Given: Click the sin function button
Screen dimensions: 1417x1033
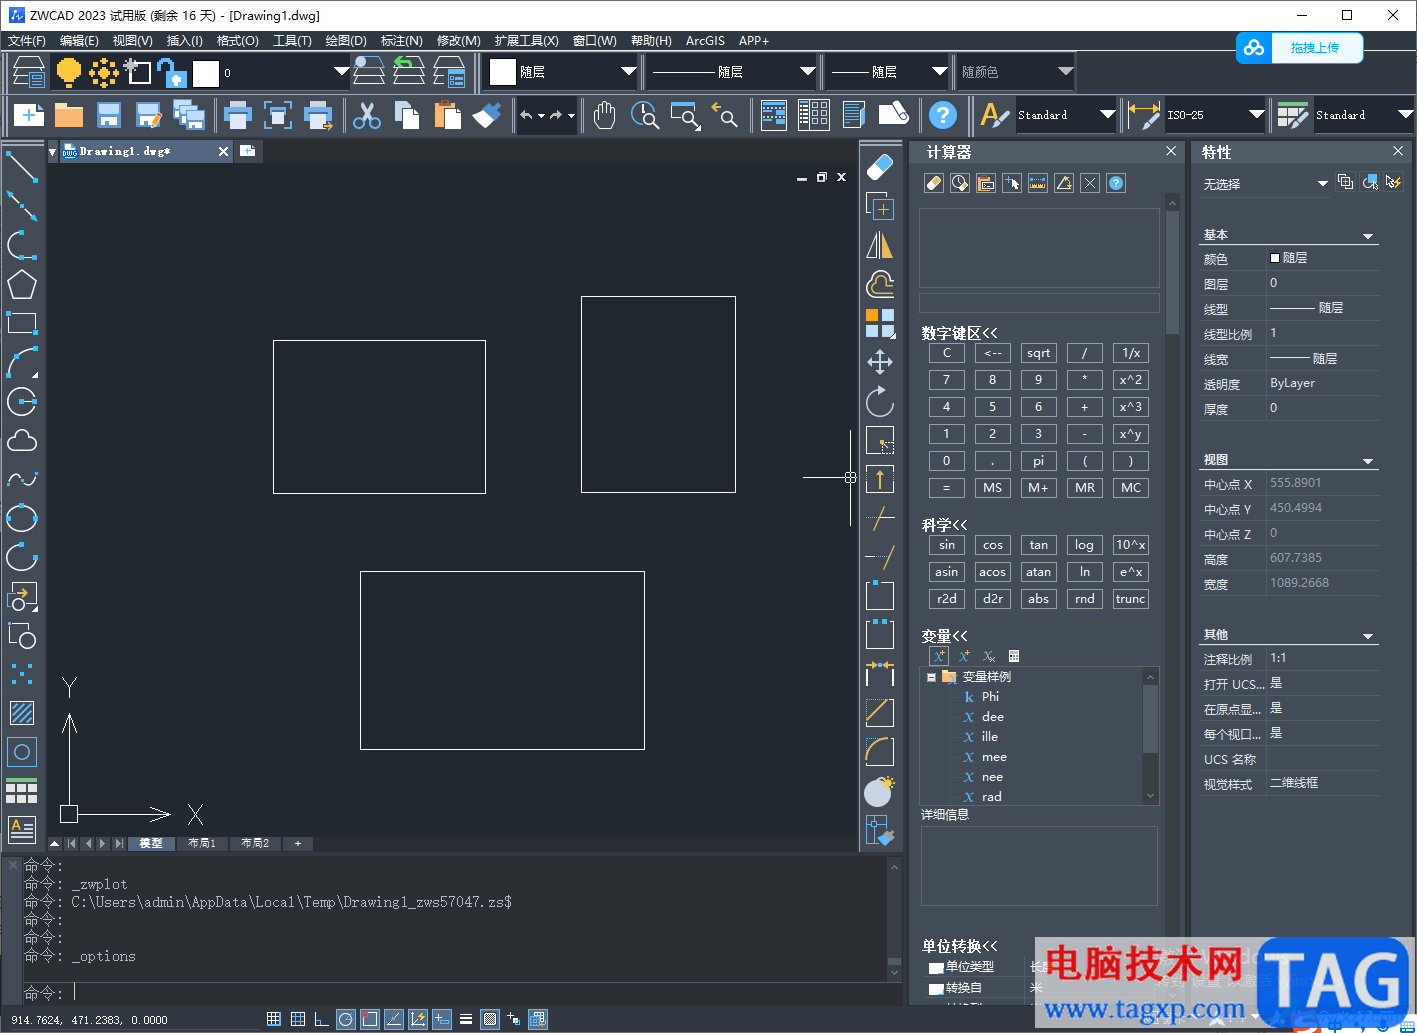Looking at the screenshot, I should 947,545.
